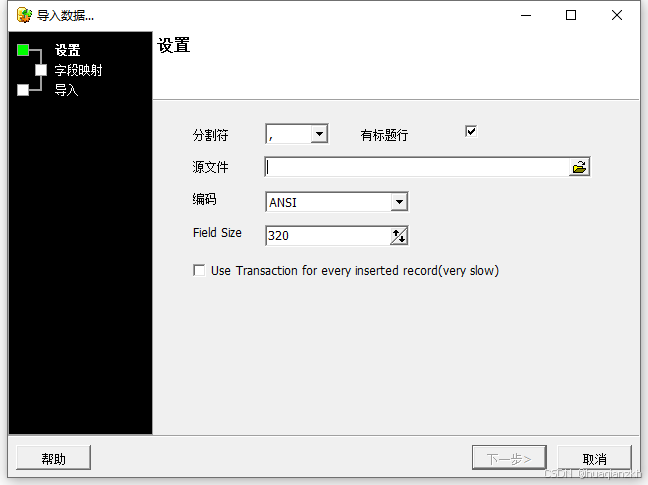Click the 有标题行 label text

pos(384,135)
